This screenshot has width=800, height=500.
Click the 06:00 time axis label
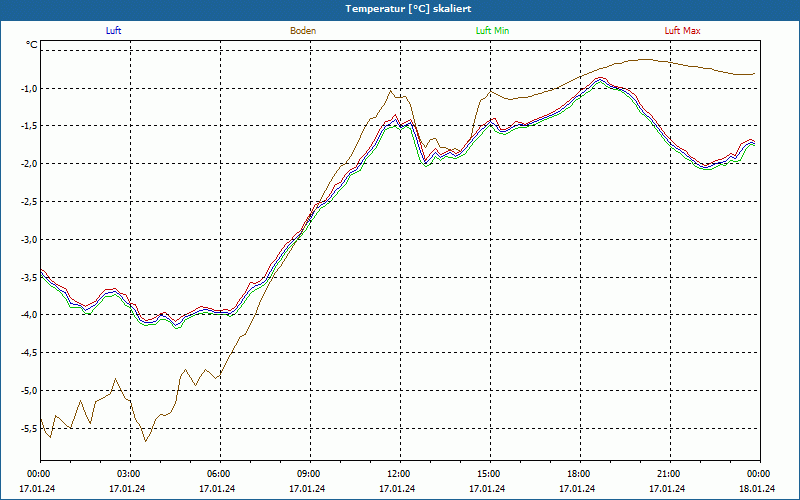click(217, 473)
